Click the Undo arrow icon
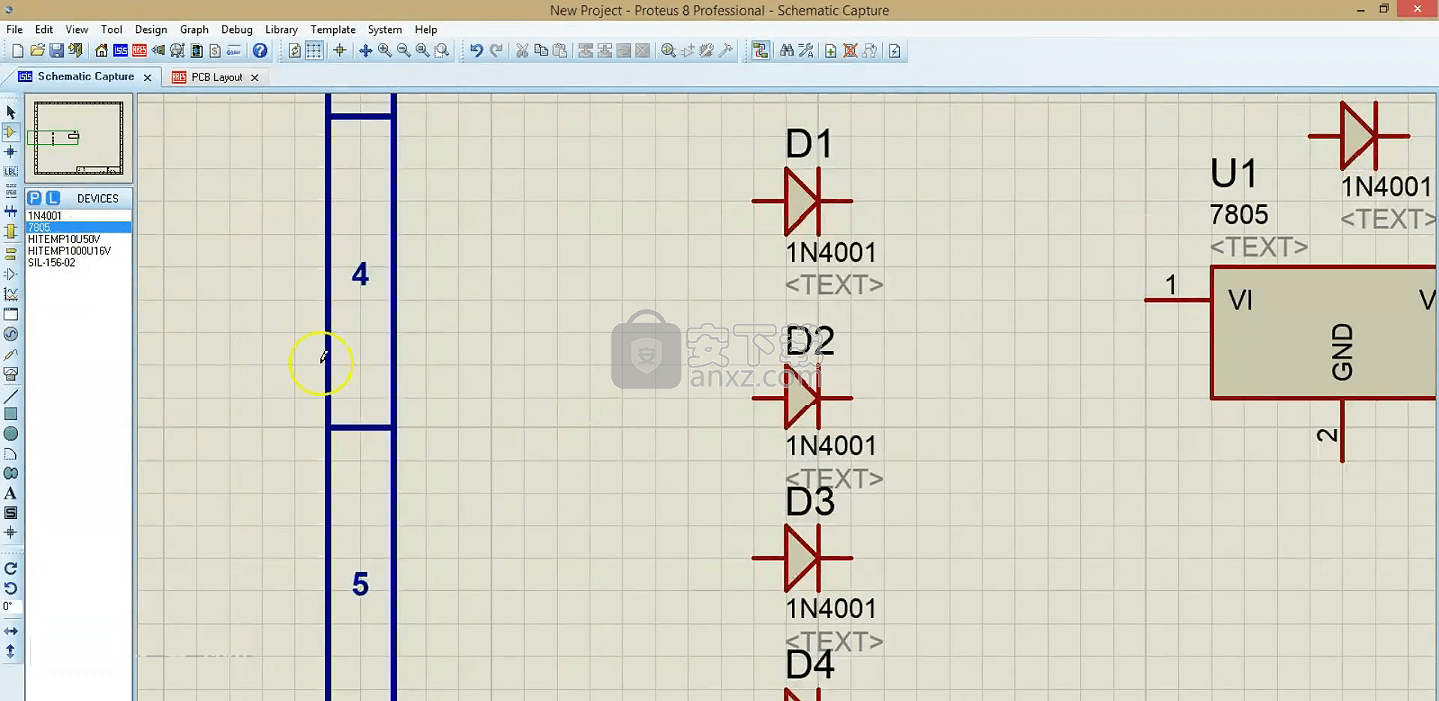 477,51
